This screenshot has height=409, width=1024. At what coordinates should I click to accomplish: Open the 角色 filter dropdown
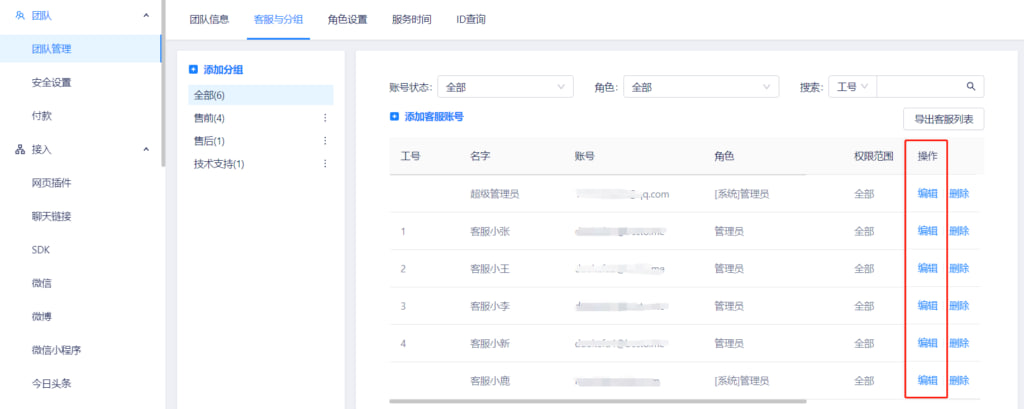[x=703, y=87]
